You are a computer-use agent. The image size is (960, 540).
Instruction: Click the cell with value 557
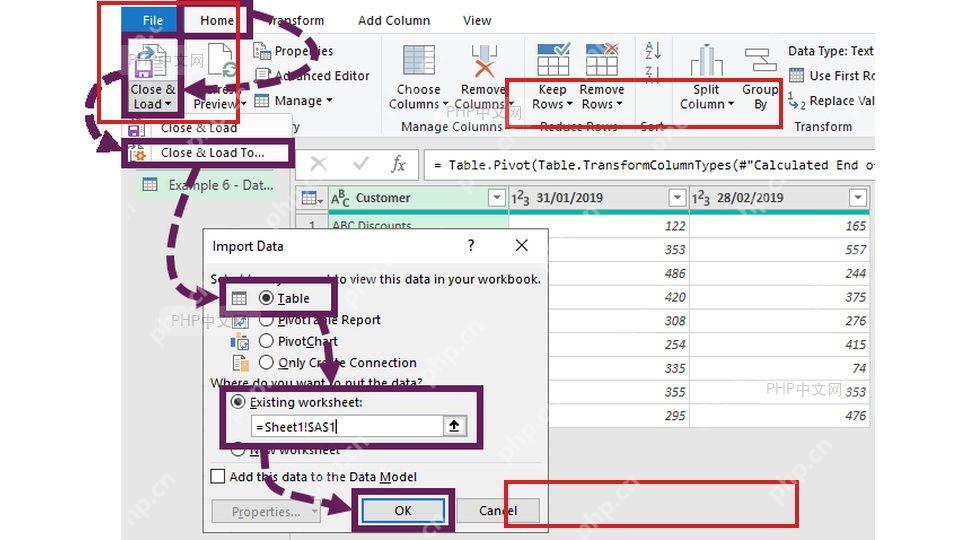[779, 250]
